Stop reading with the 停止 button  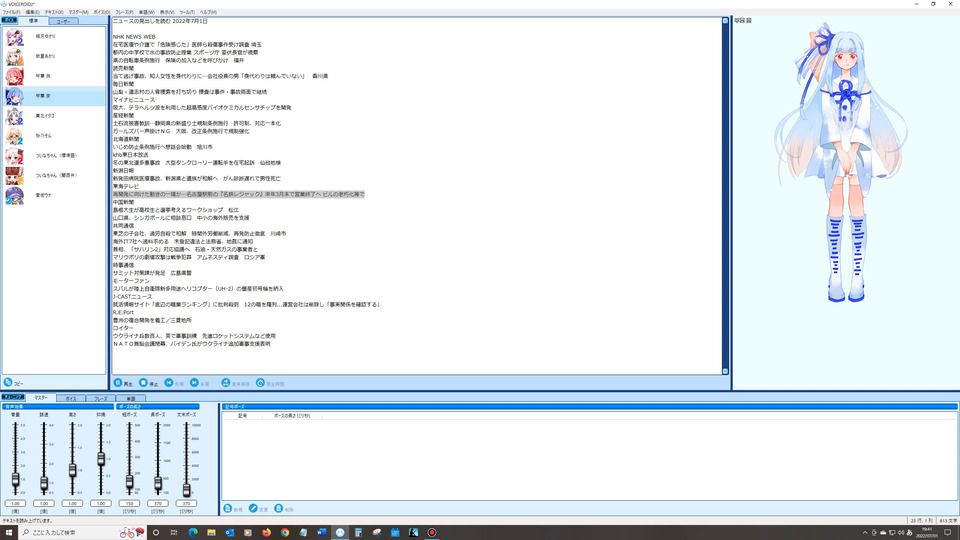coord(148,383)
